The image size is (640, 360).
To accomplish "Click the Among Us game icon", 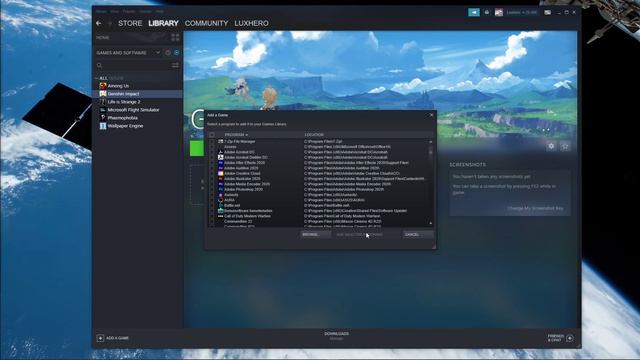I will pos(103,86).
